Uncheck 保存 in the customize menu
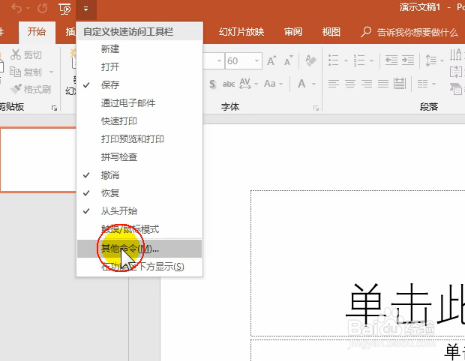 (139, 85)
